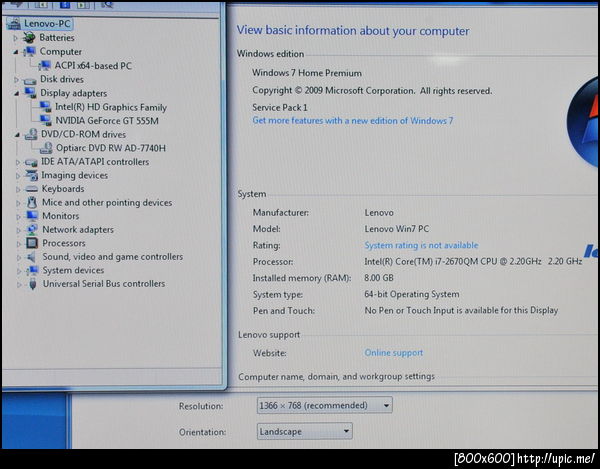Expand the Sound, video and game controllers arrow
This screenshot has height=469, width=600.
pos(19,257)
